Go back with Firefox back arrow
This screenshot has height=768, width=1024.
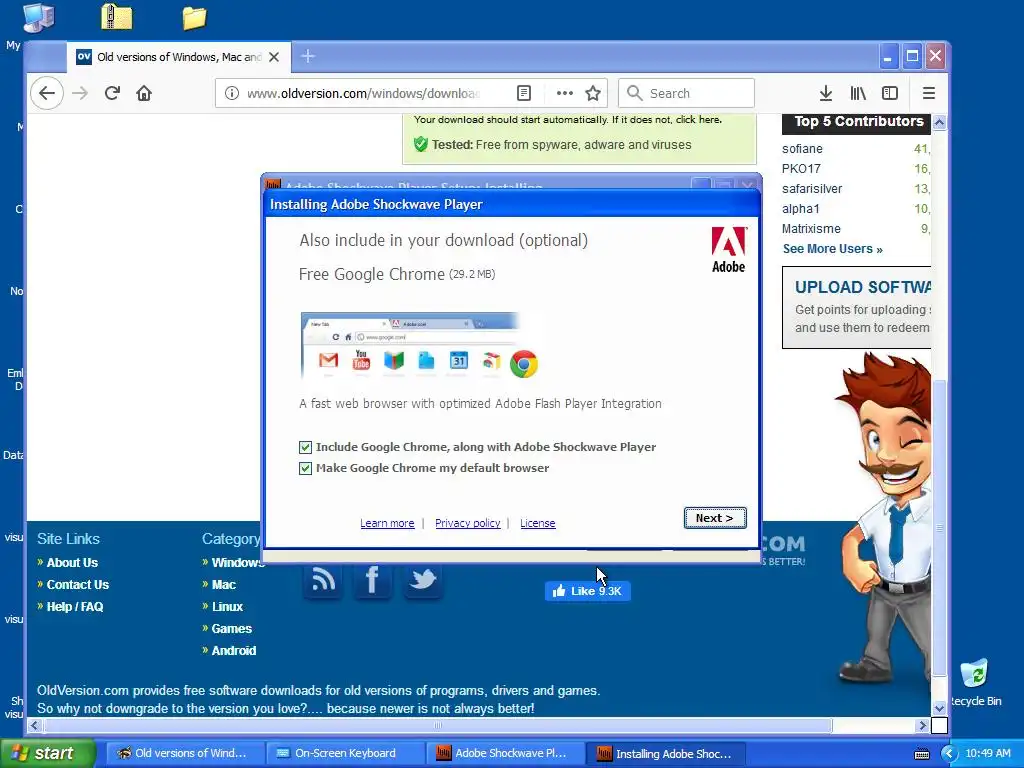coord(47,93)
